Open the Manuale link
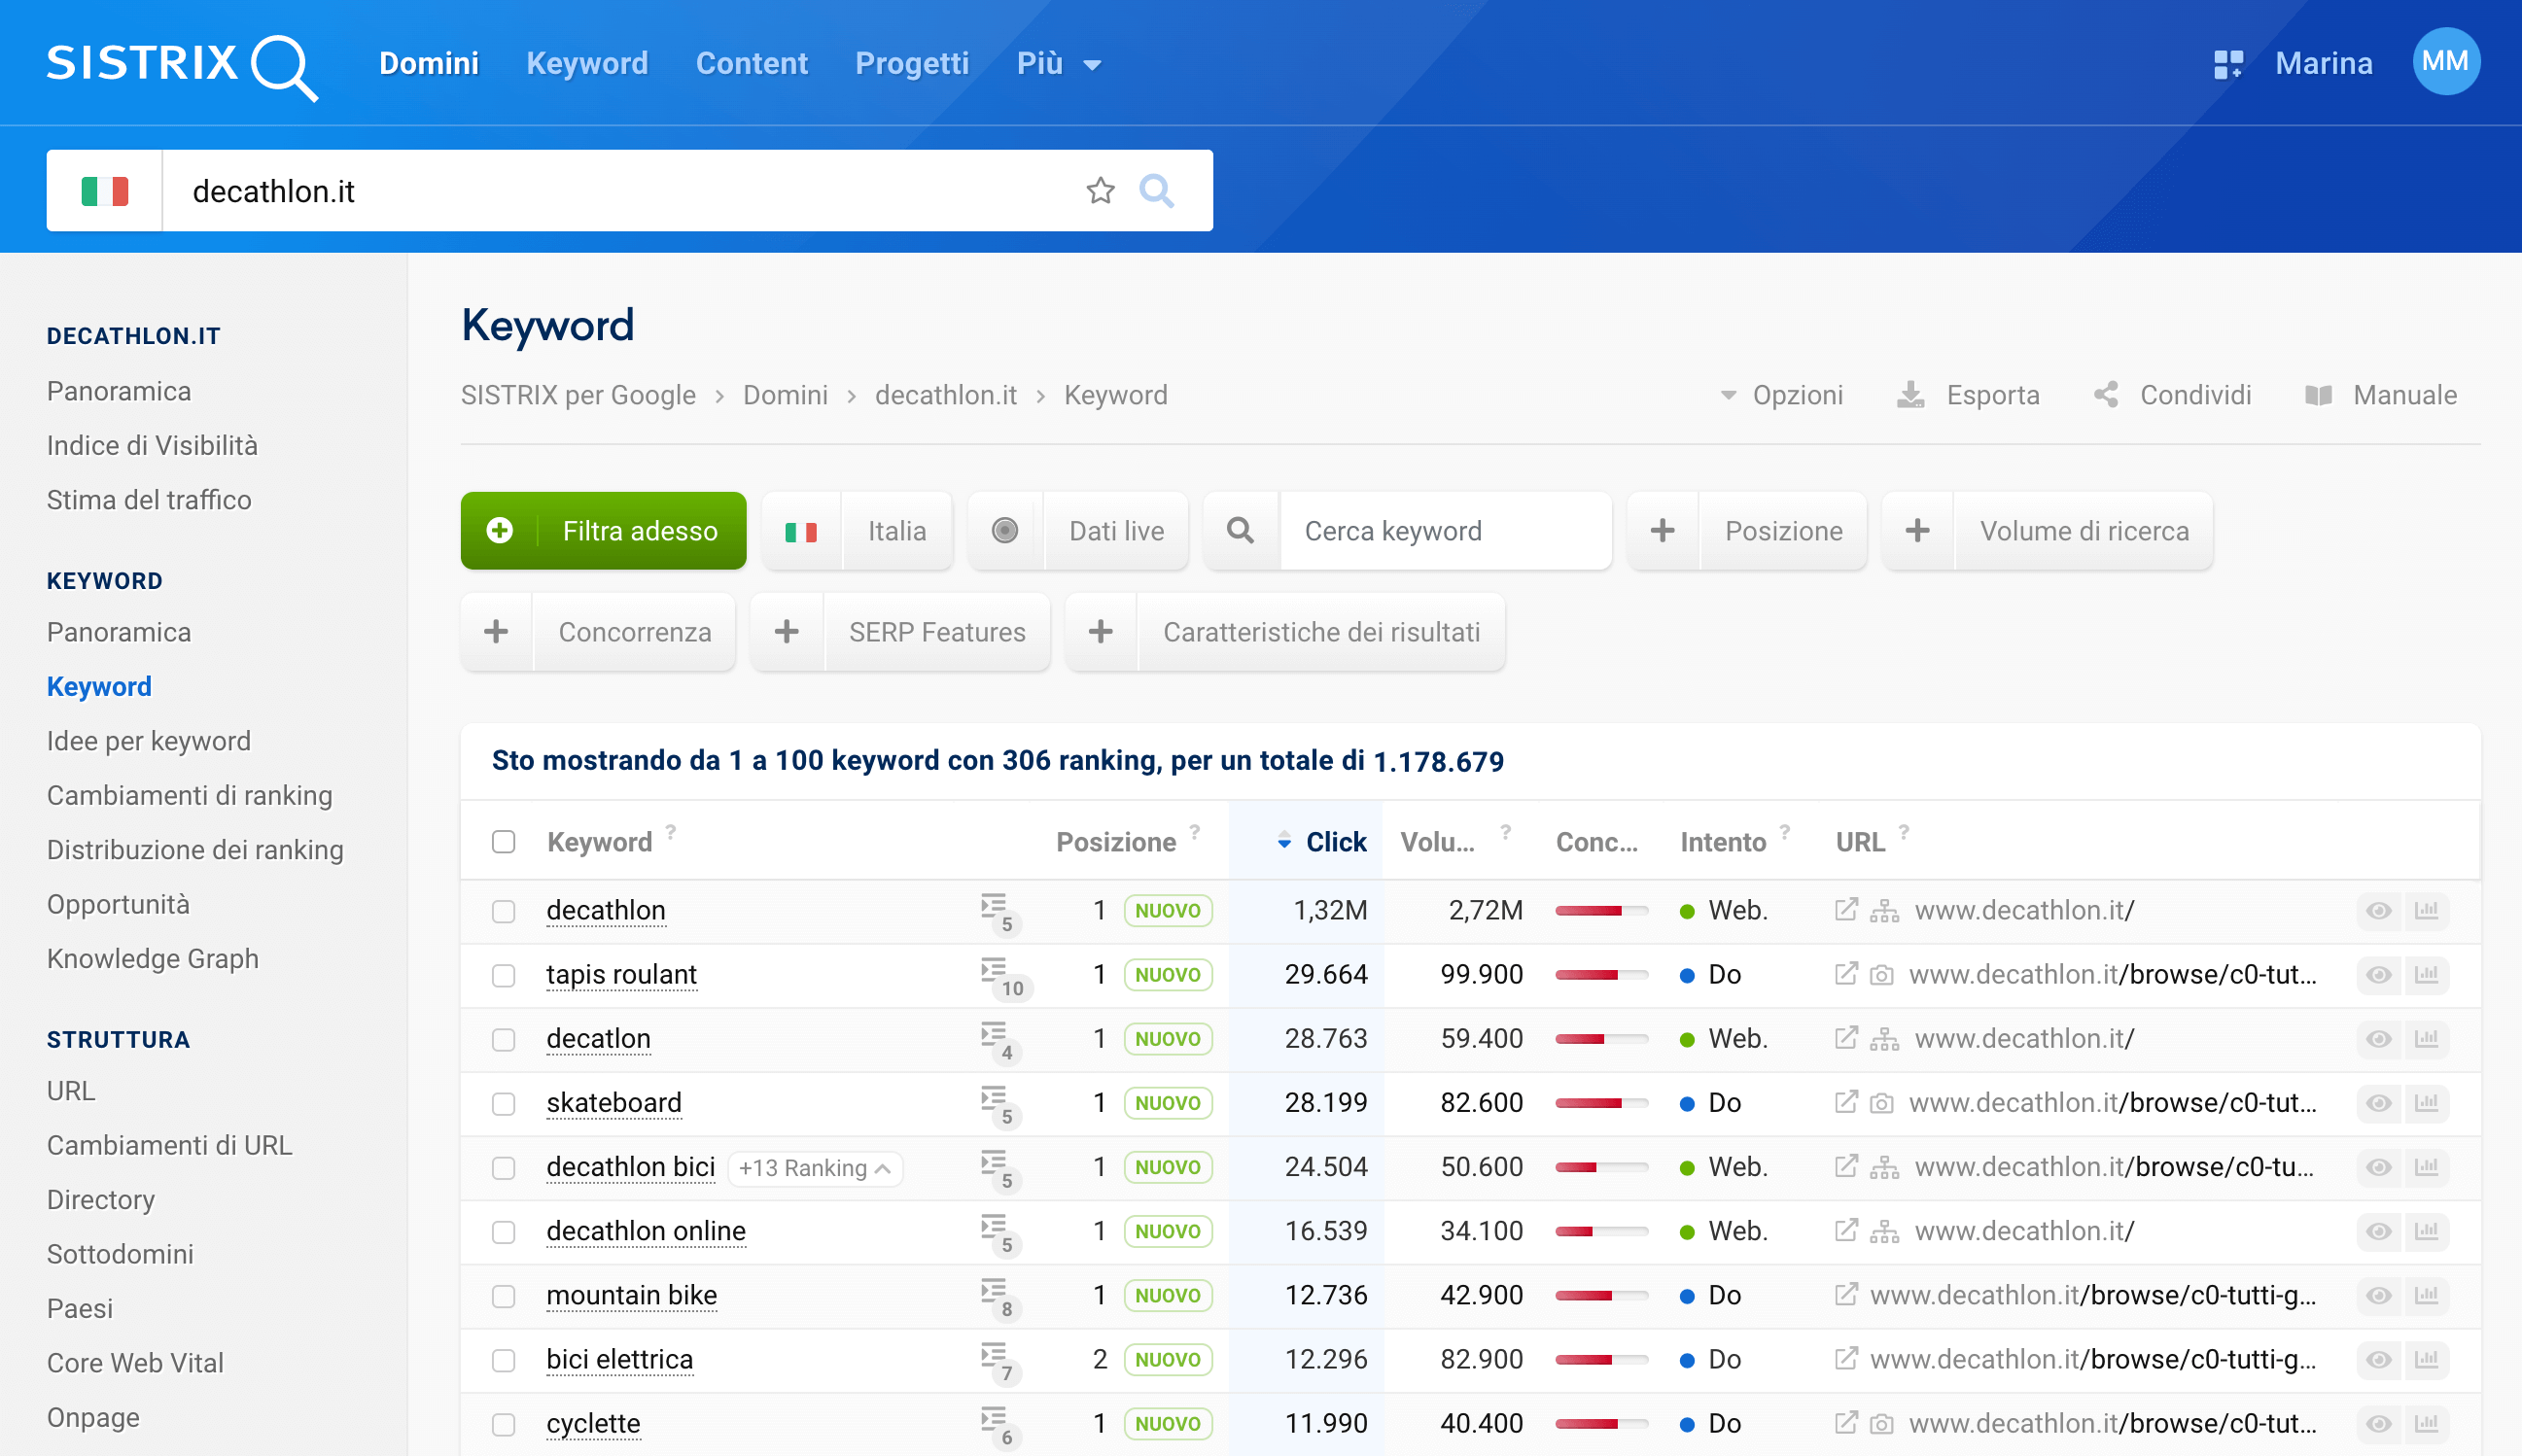Viewport: 2522px width, 1456px height. (2381, 395)
